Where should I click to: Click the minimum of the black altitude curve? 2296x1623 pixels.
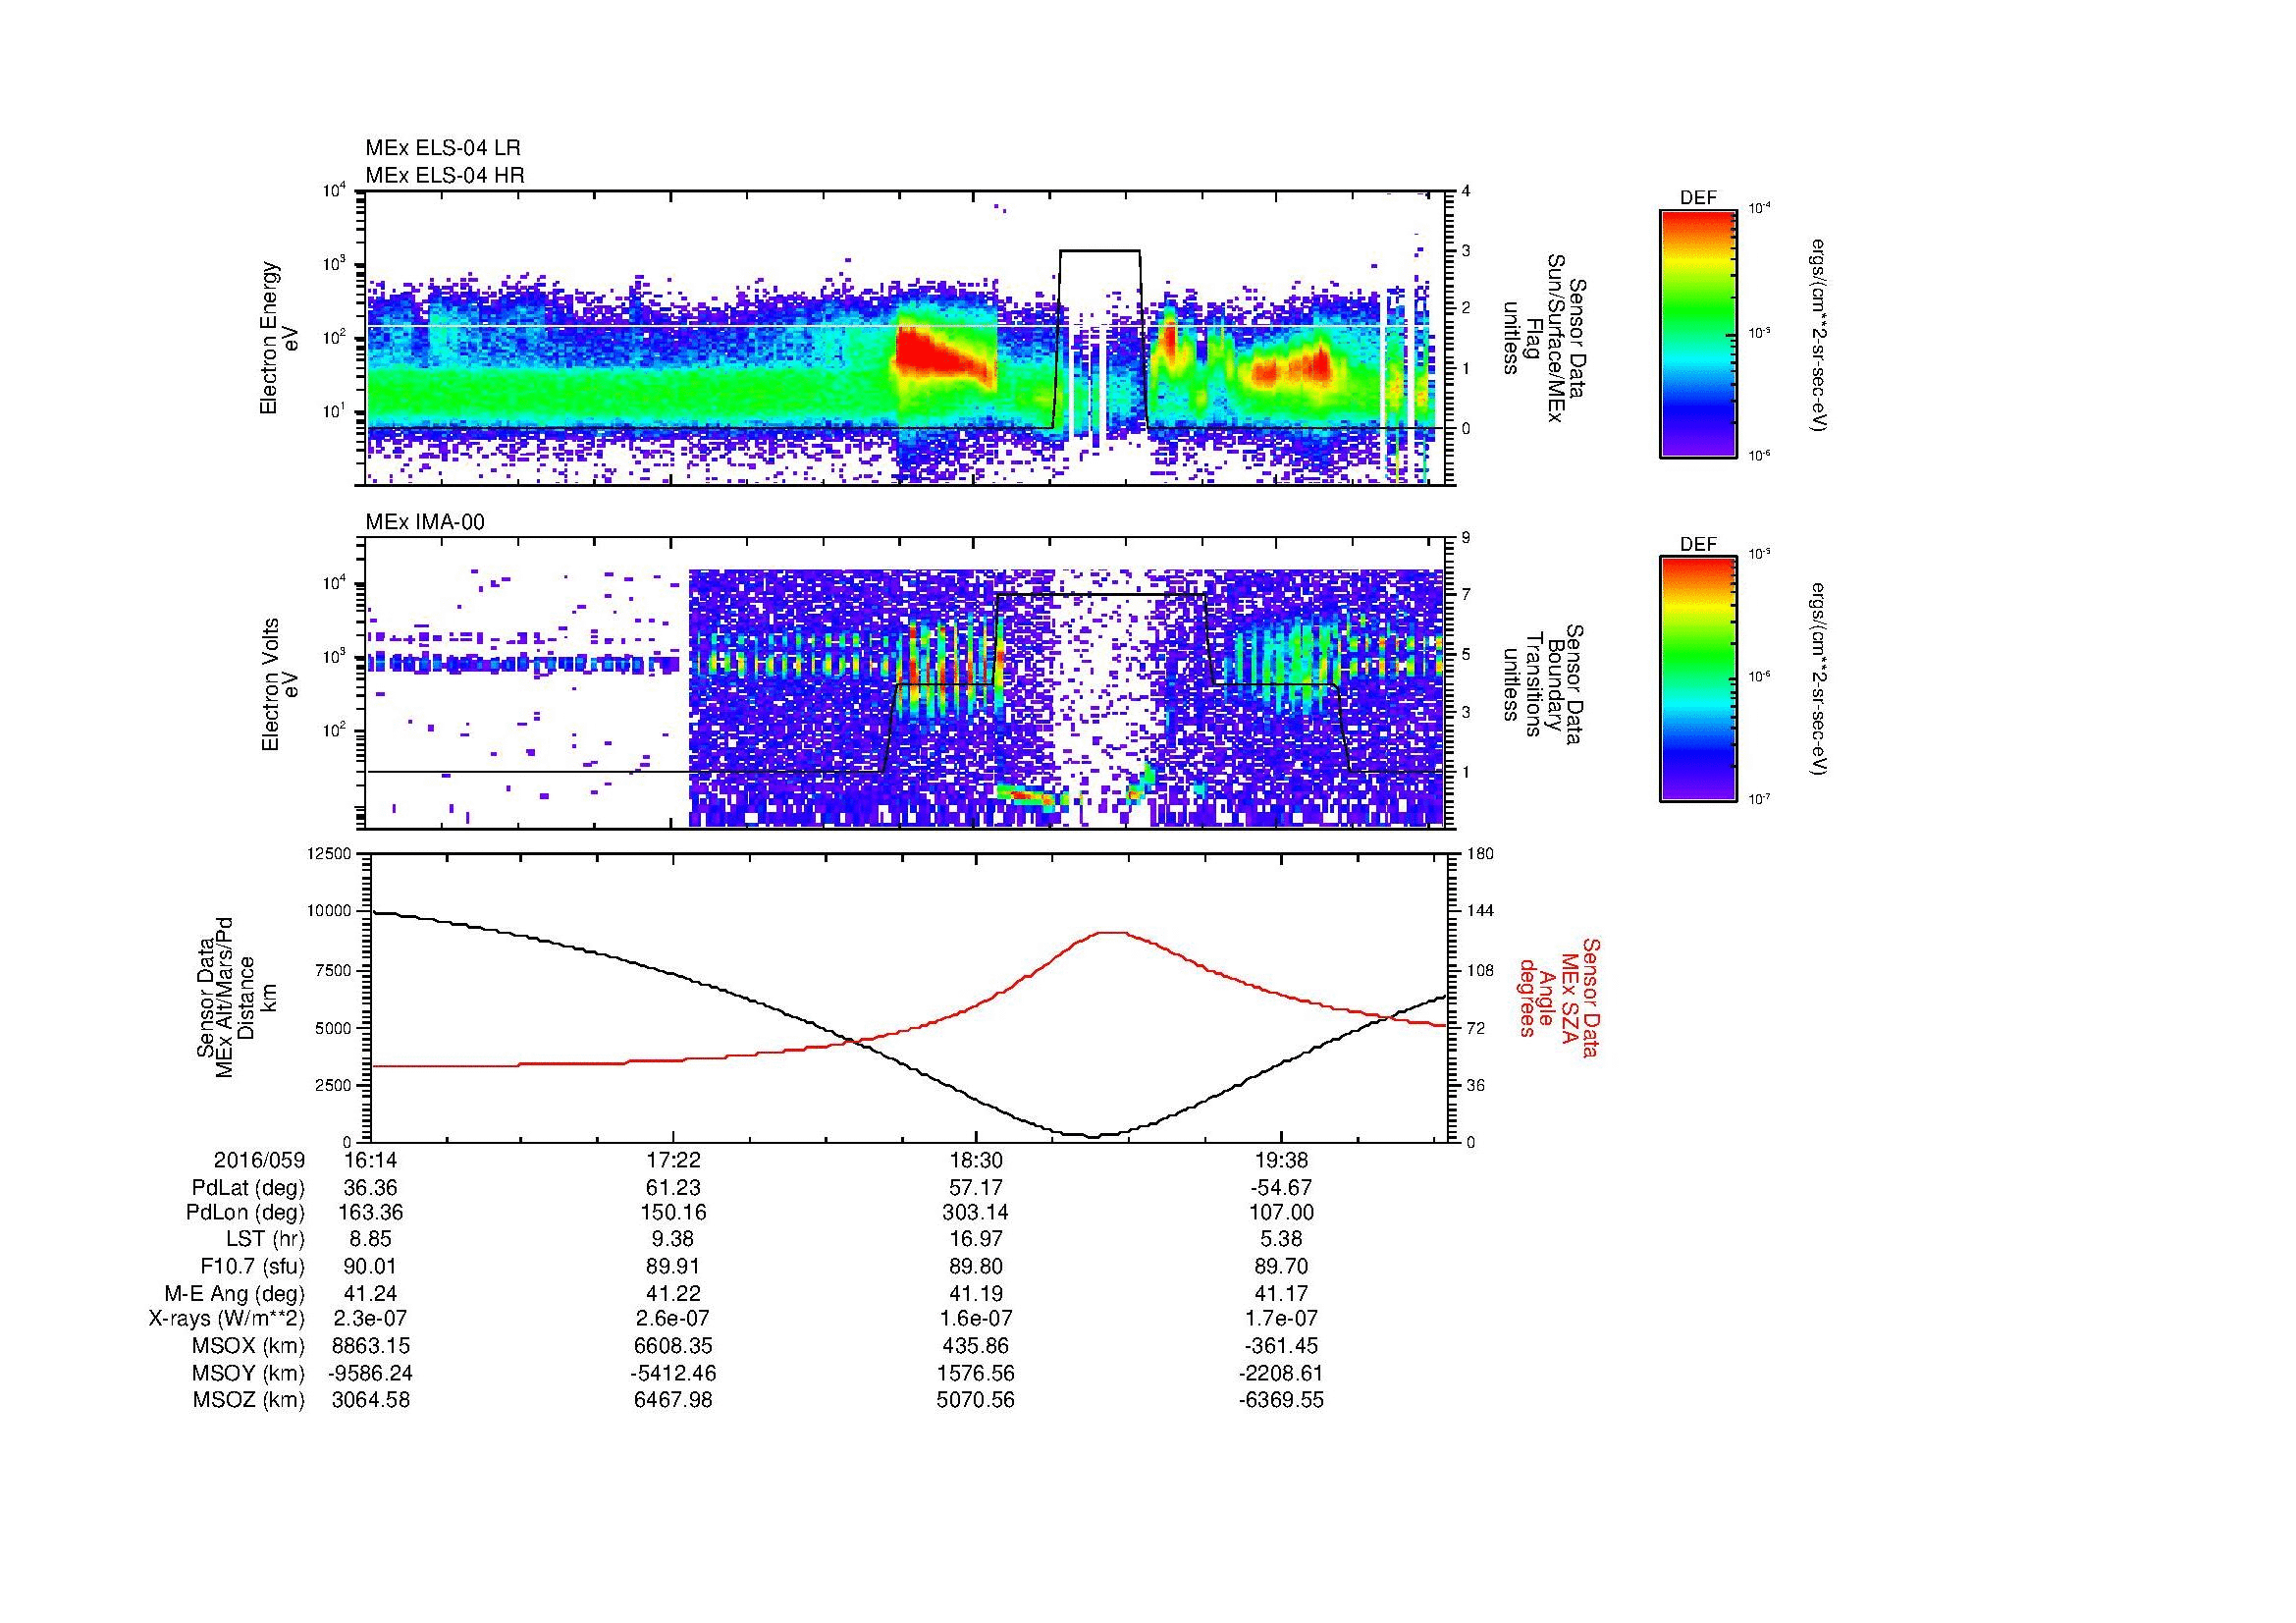[1091, 1136]
